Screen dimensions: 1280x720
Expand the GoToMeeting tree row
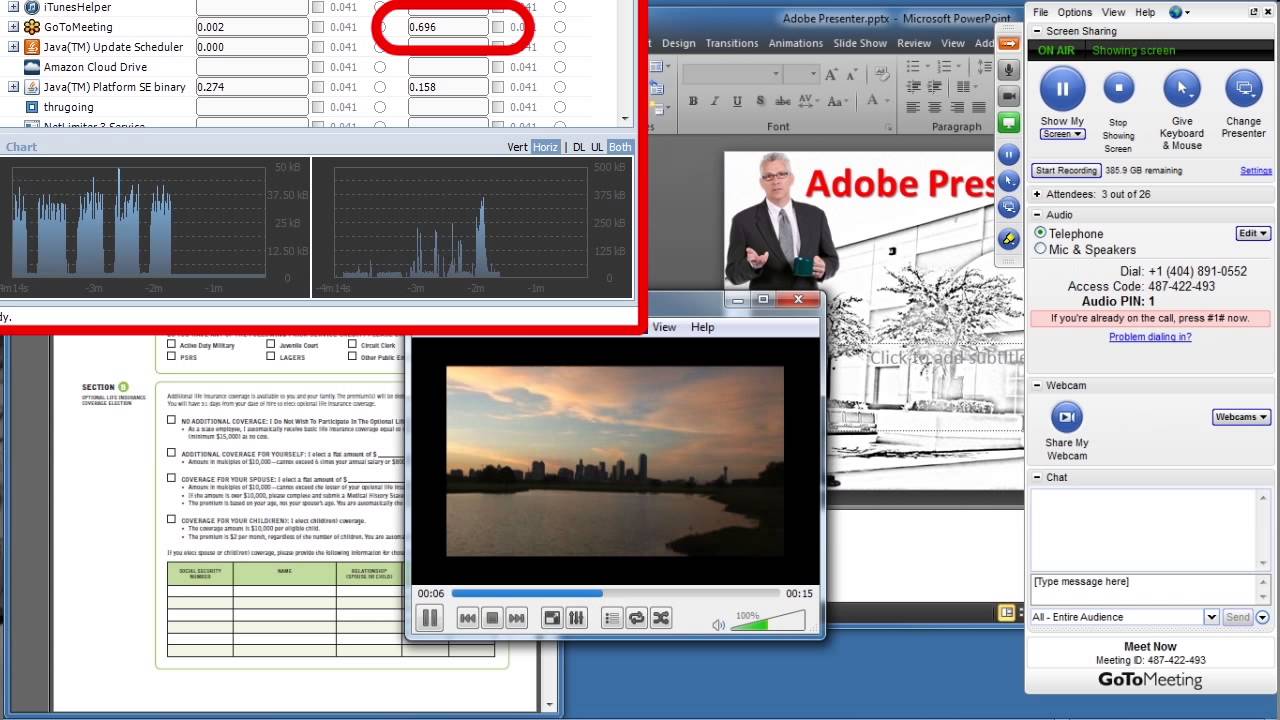tap(13, 27)
